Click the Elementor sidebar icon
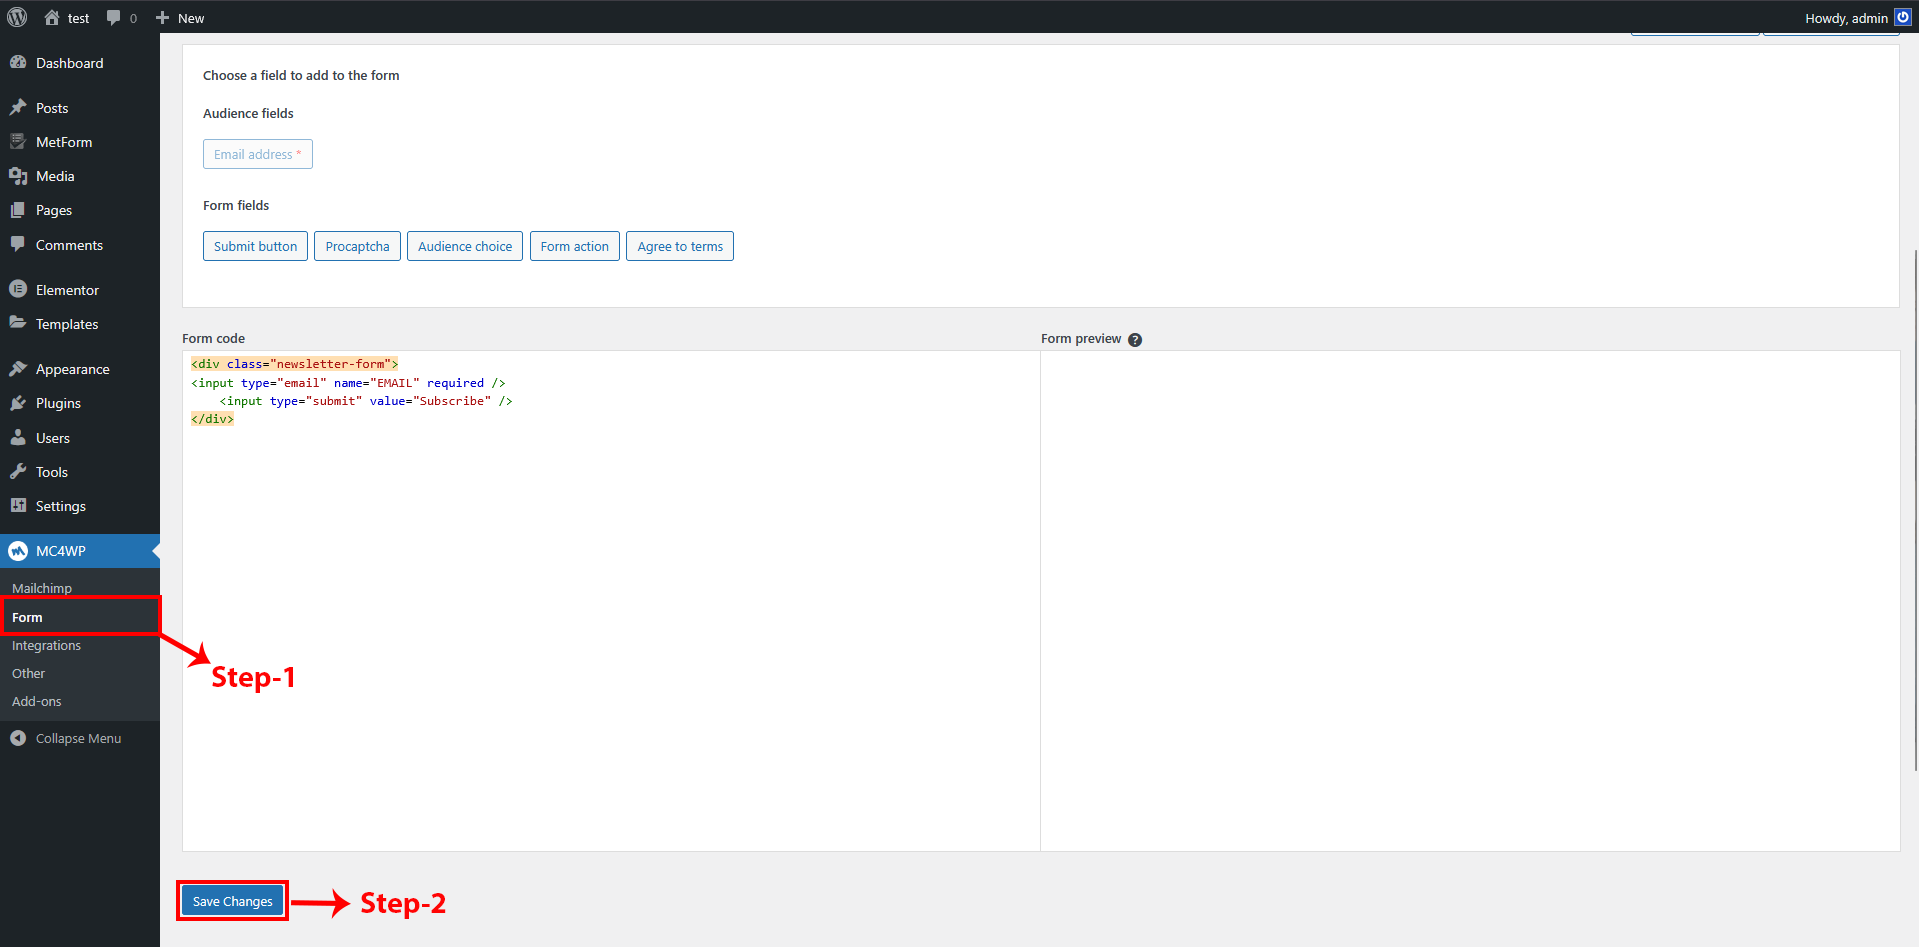1919x947 pixels. pos(18,290)
